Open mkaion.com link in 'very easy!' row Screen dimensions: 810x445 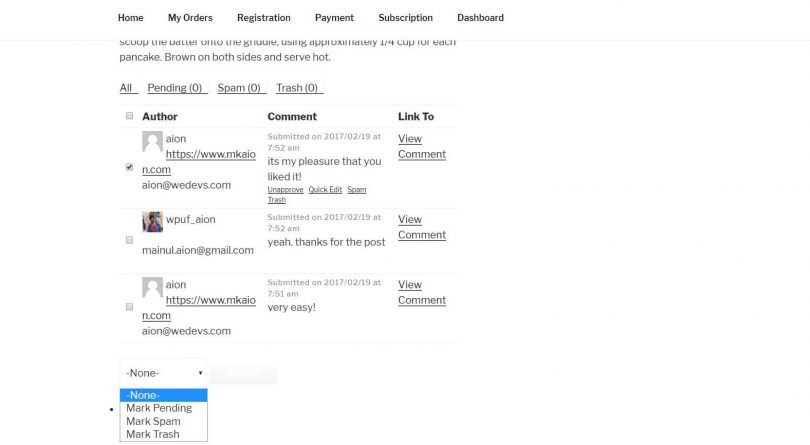pyautogui.click(x=210, y=300)
